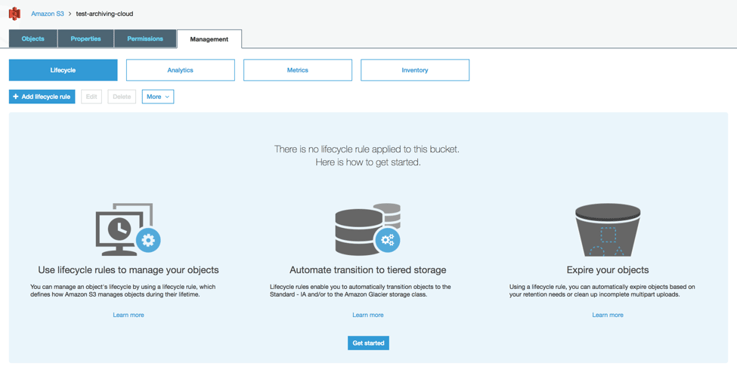Click the database tiered storage icon
The width and height of the screenshot is (737, 366).
368,229
